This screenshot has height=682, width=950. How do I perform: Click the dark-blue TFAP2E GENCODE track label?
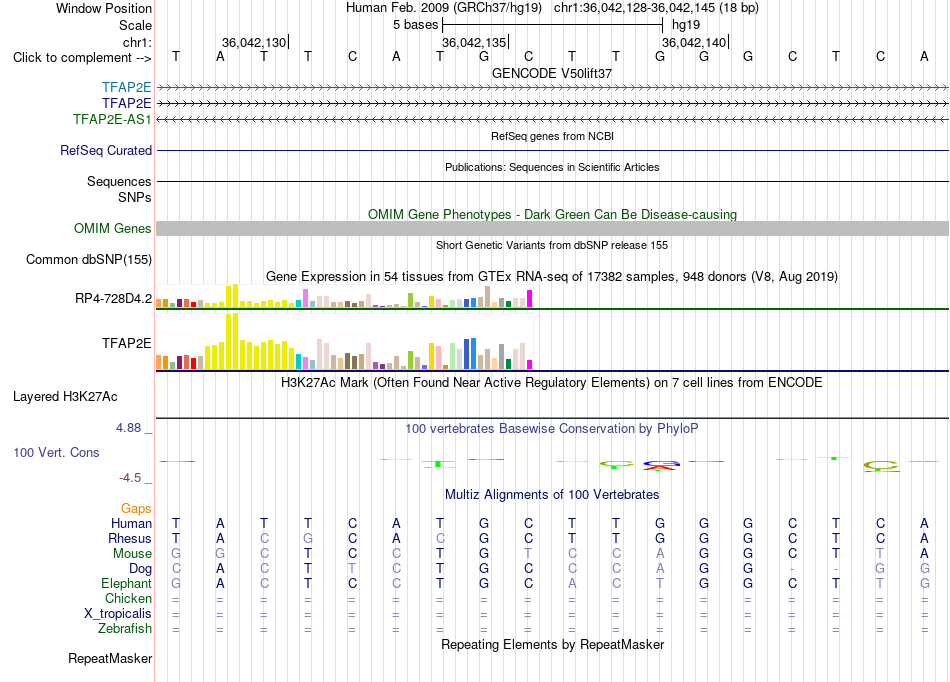127,104
